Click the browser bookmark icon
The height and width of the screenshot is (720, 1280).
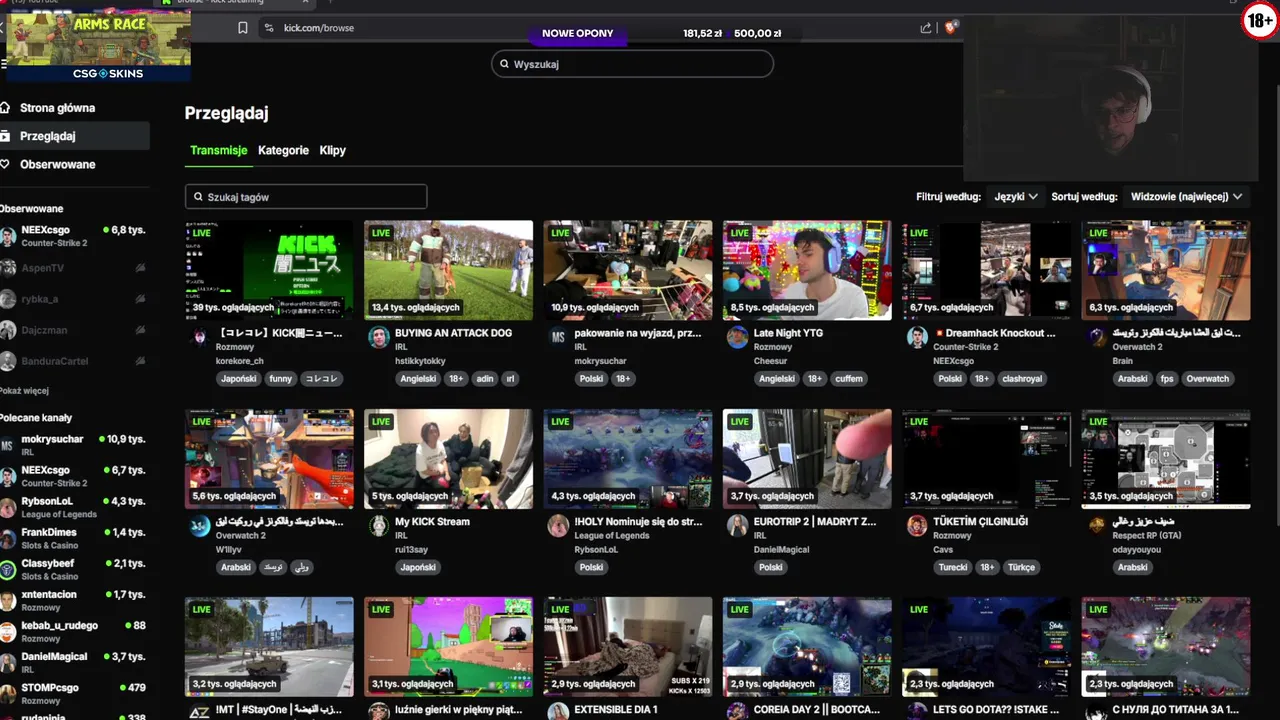coord(243,28)
